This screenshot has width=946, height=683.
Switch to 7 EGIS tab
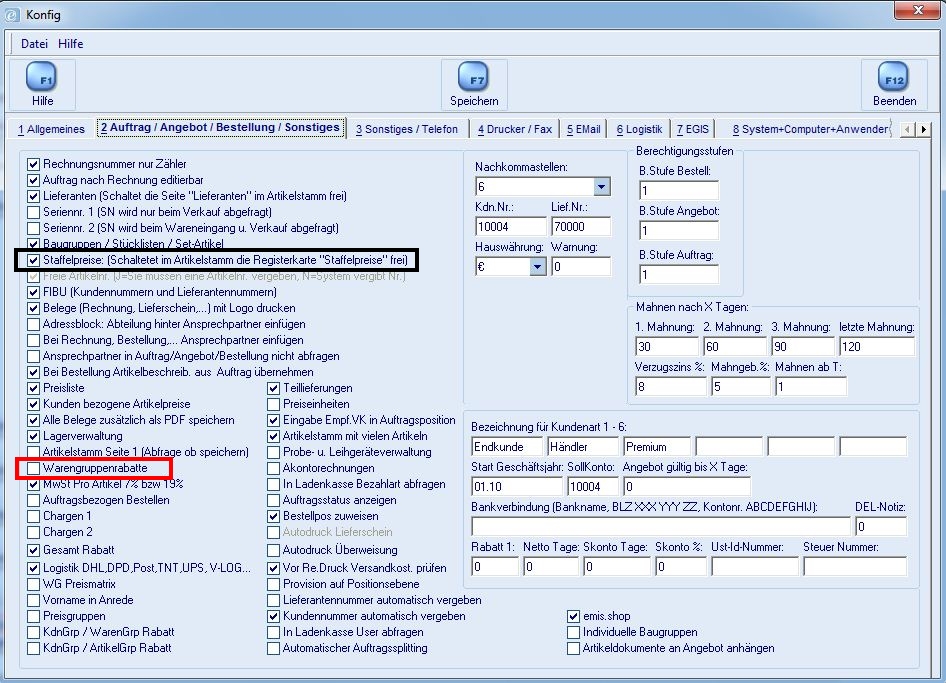click(693, 129)
